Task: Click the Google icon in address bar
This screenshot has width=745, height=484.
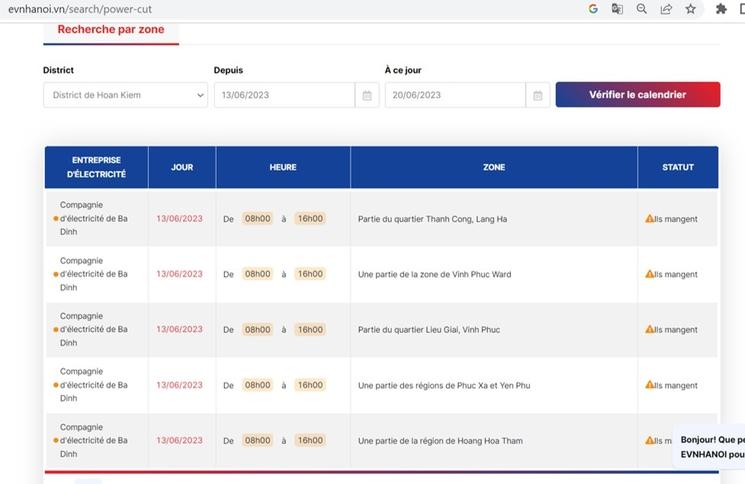Action: click(x=593, y=9)
